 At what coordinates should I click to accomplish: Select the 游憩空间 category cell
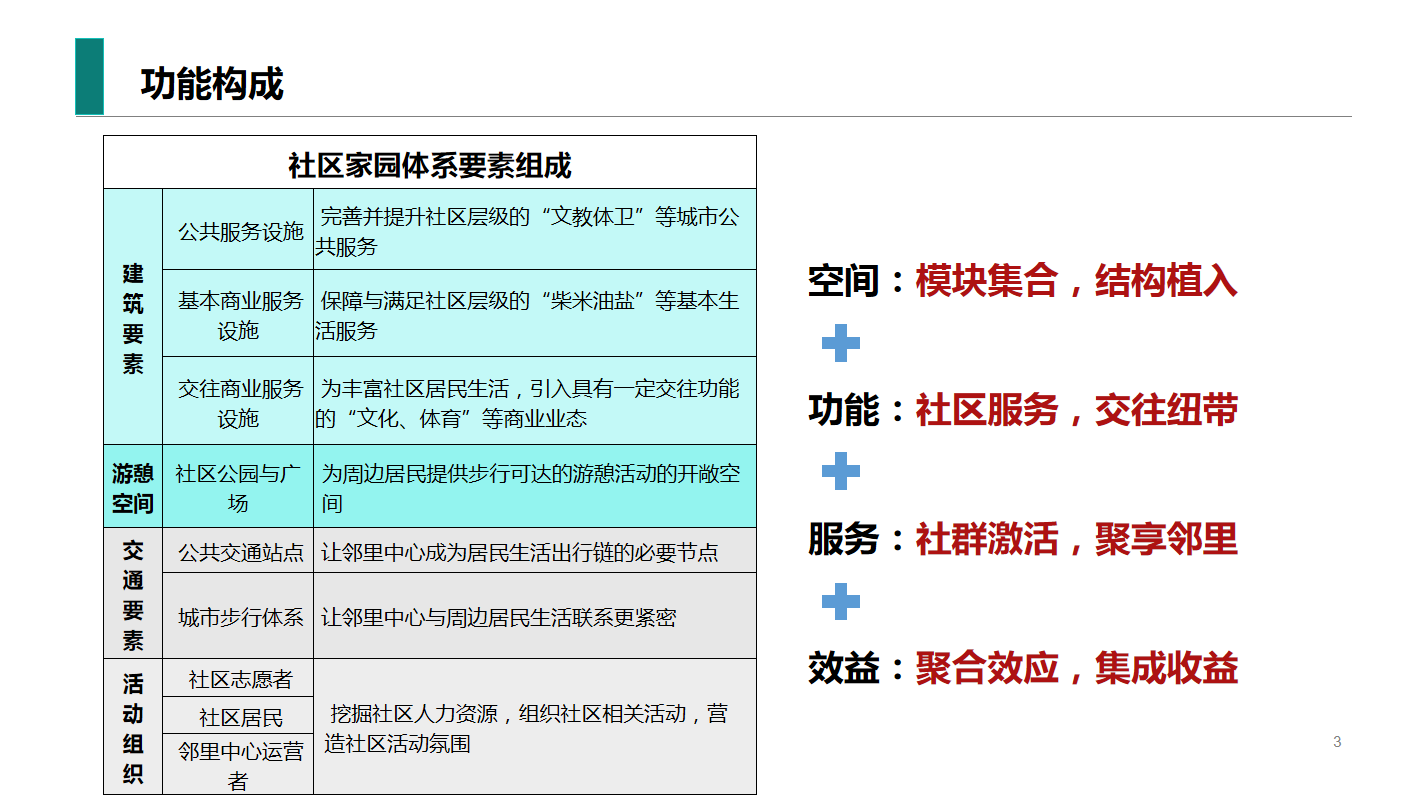[133, 487]
